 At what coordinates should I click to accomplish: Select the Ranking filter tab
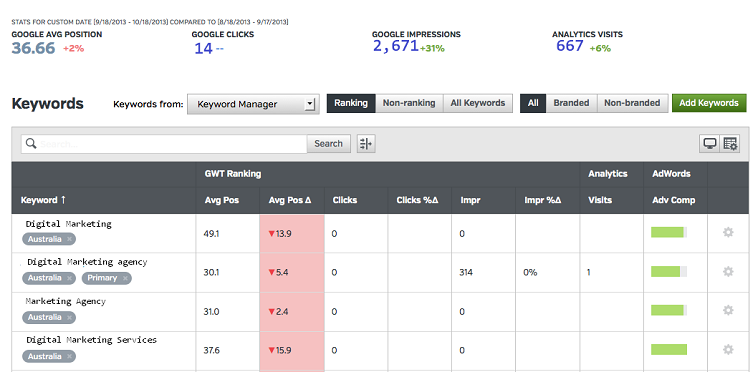click(x=351, y=103)
